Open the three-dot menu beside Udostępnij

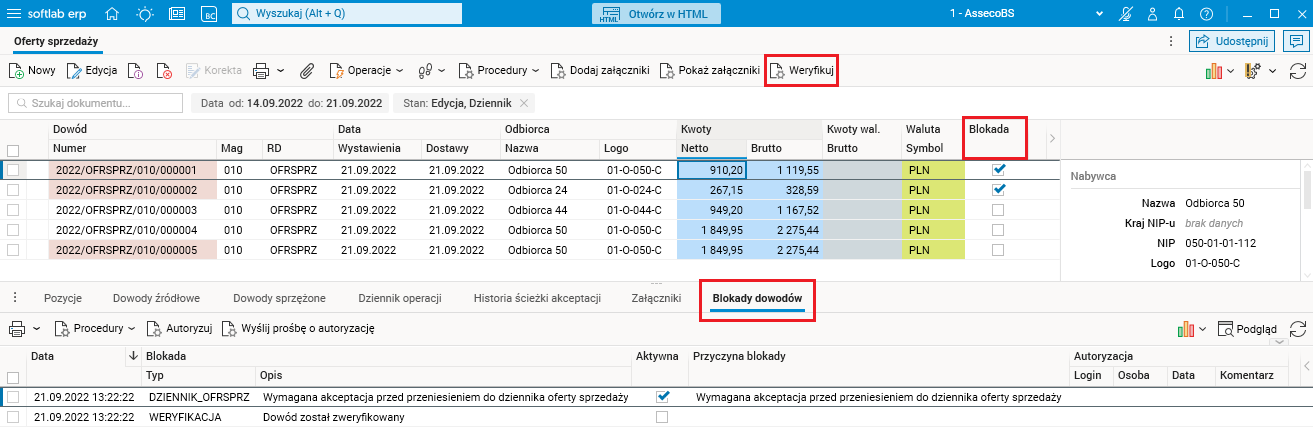(1171, 41)
